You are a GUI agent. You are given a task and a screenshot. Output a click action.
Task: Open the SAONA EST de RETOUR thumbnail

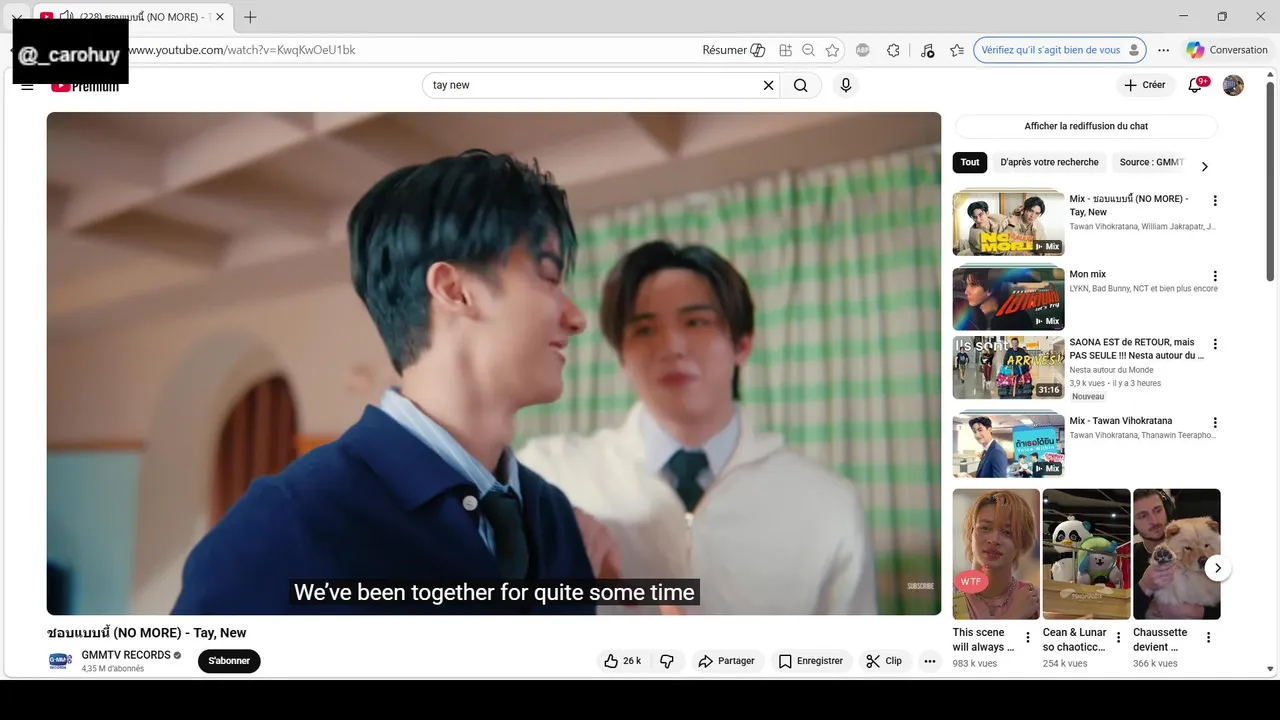(x=1008, y=367)
